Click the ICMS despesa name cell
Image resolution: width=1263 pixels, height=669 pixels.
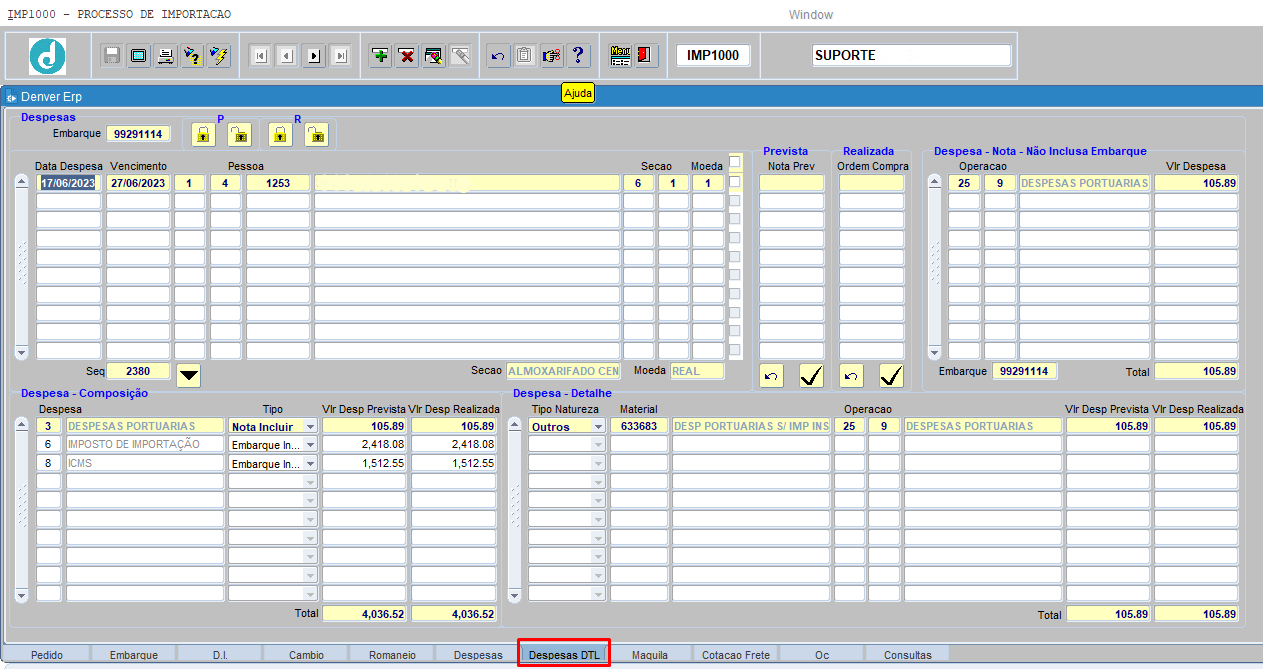[145, 464]
